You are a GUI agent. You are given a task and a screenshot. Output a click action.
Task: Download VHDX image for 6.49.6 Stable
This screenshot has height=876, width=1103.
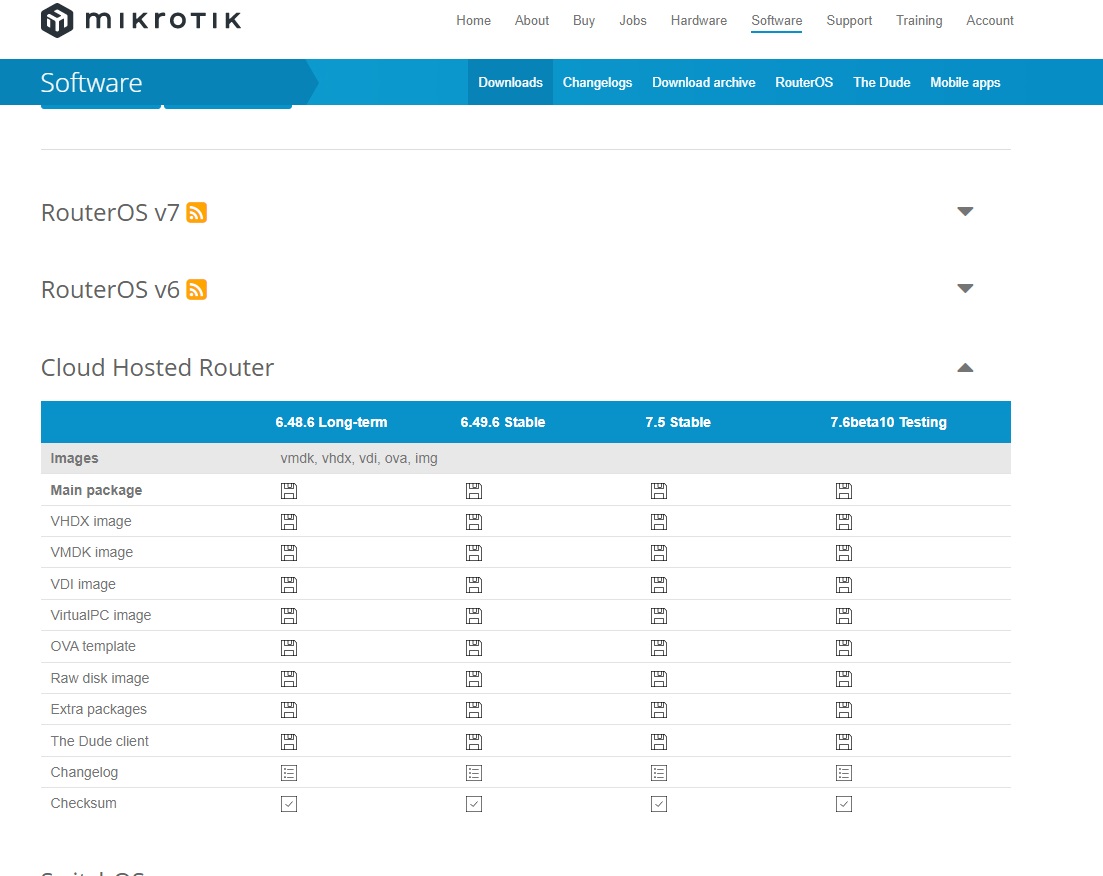[474, 521]
